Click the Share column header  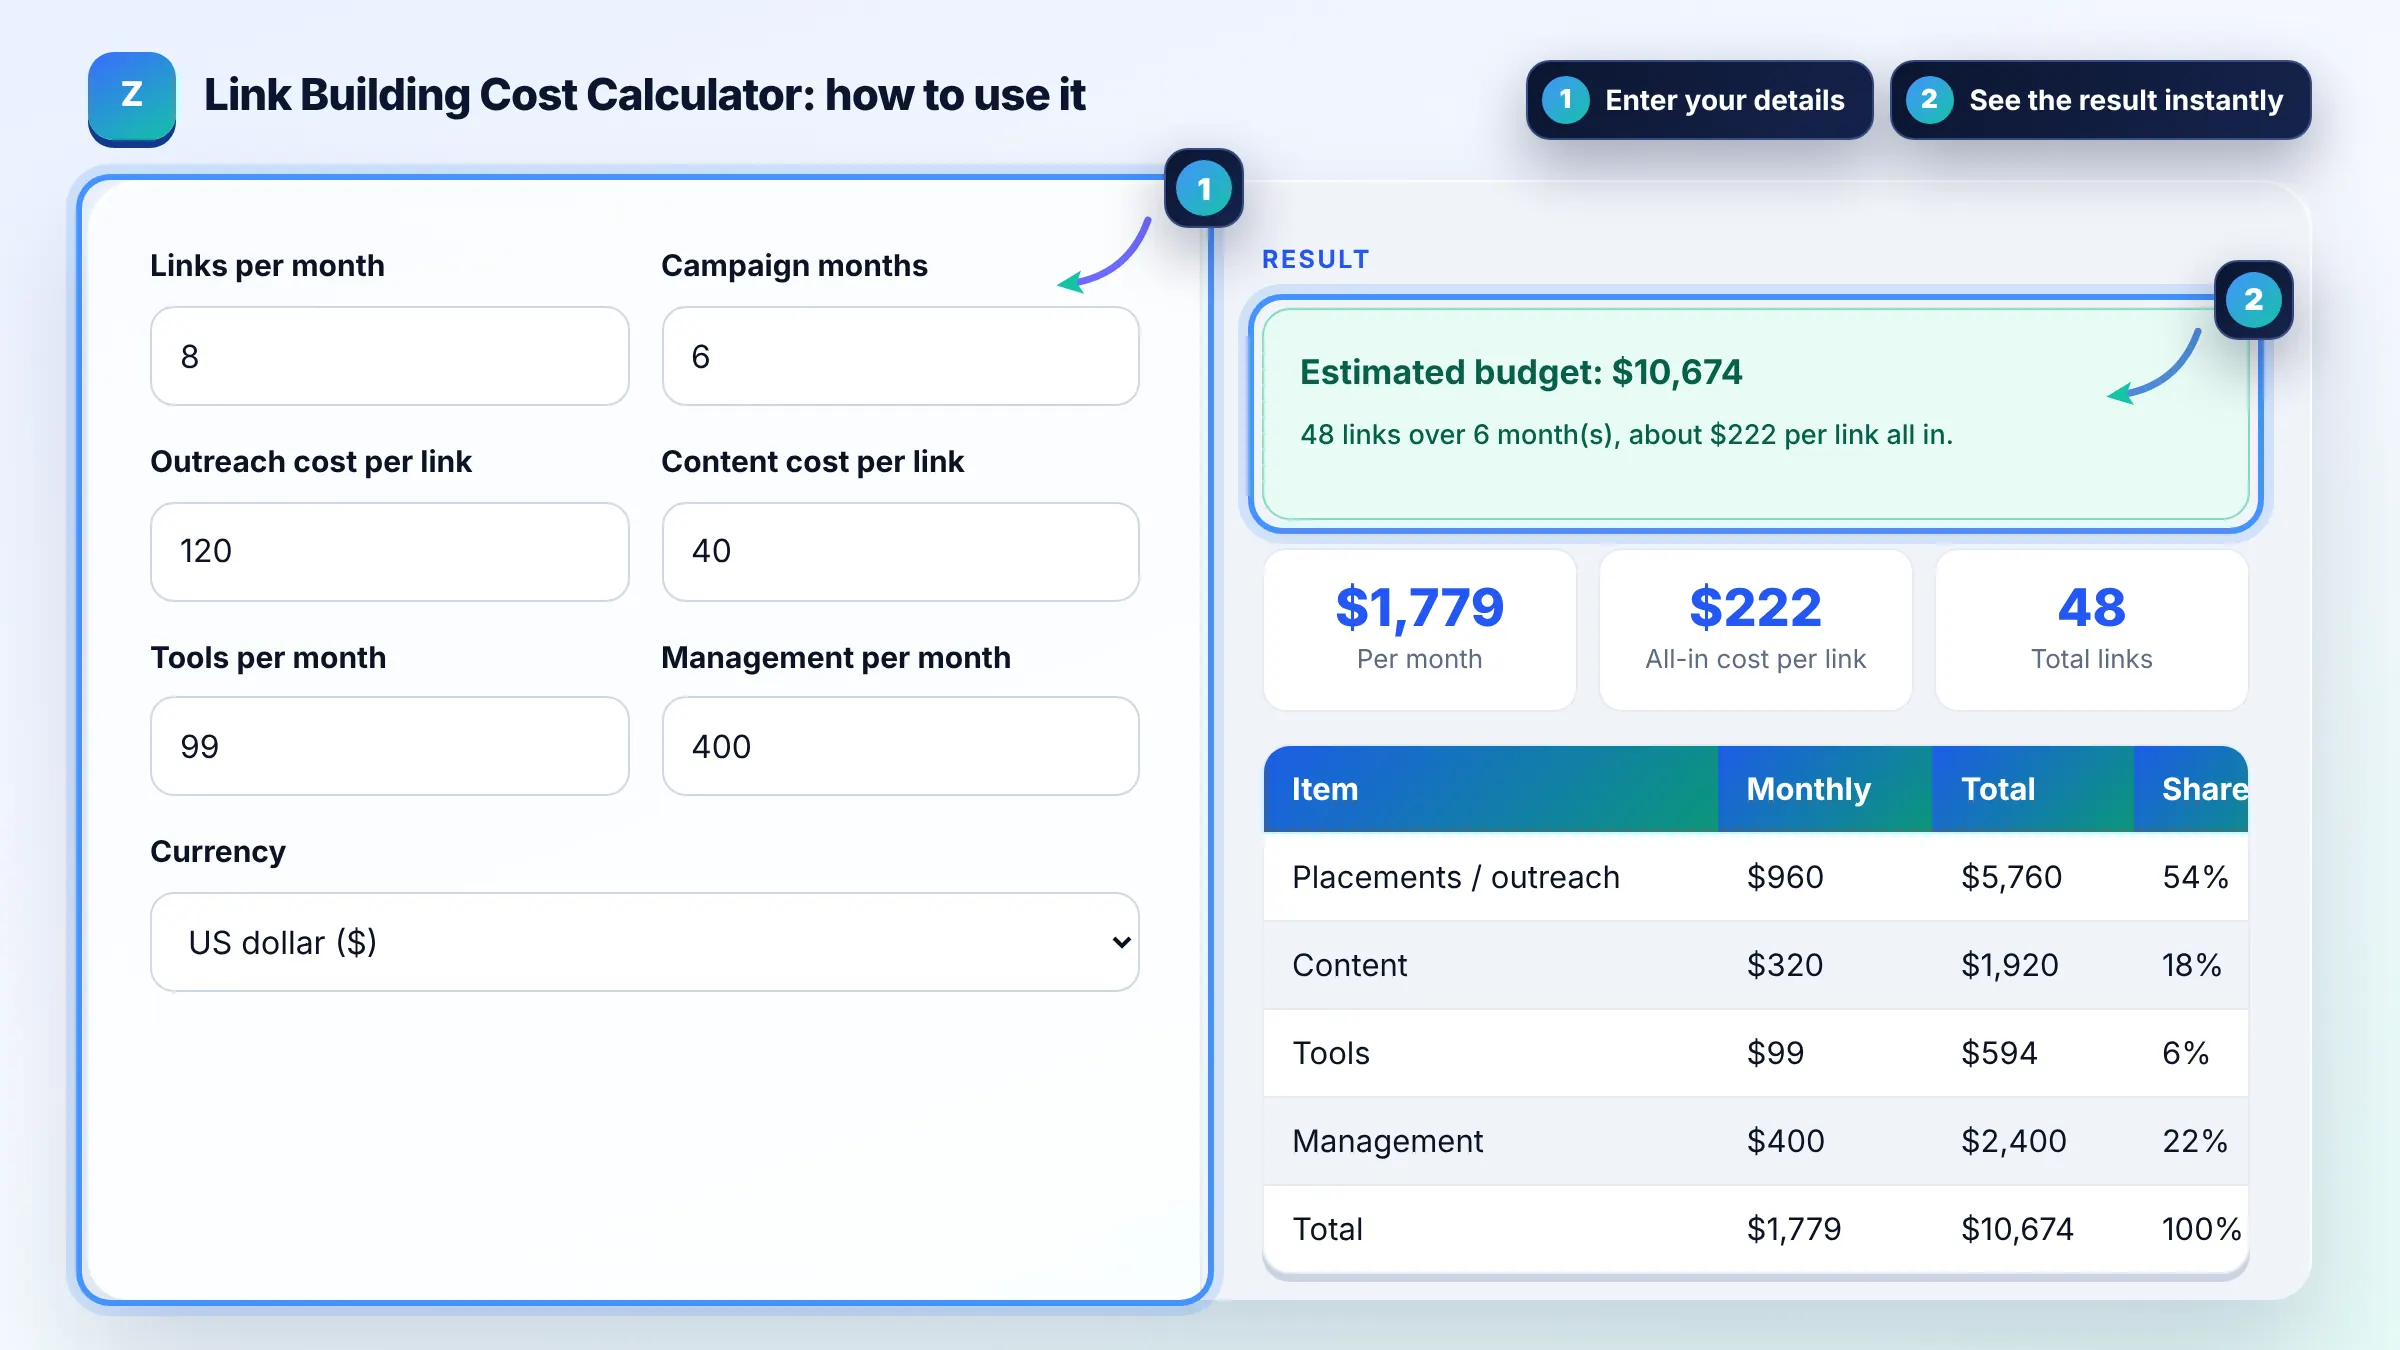coord(2191,789)
